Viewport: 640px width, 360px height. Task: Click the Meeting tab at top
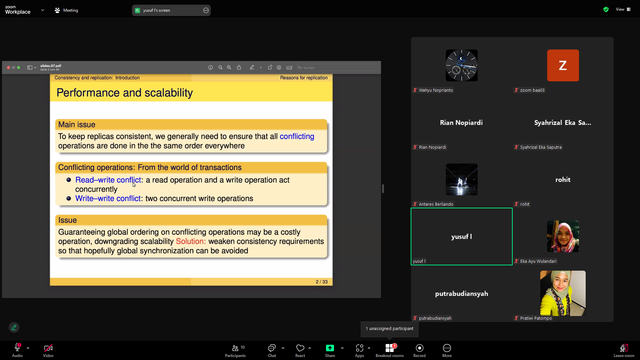click(66, 10)
